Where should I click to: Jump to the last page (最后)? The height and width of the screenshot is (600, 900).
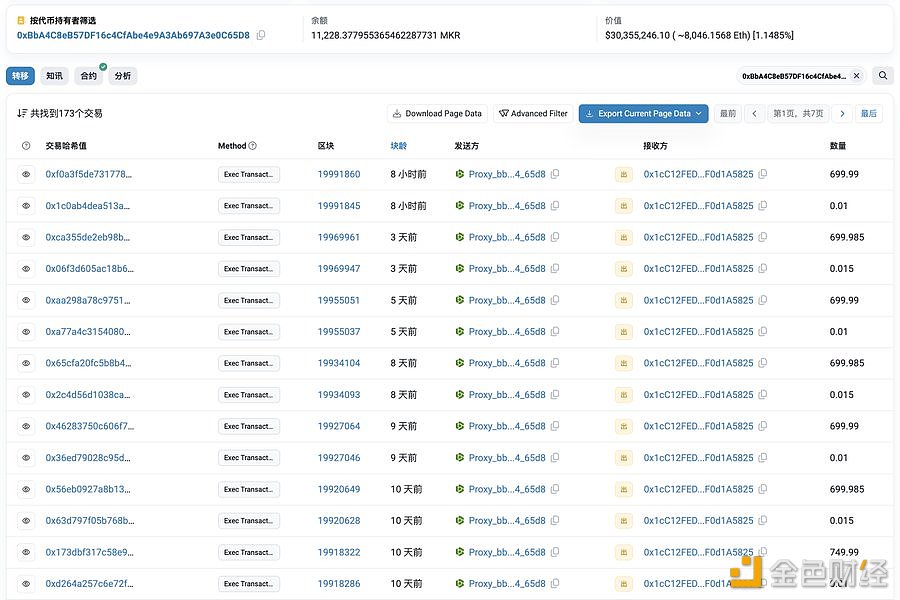coord(868,114)
